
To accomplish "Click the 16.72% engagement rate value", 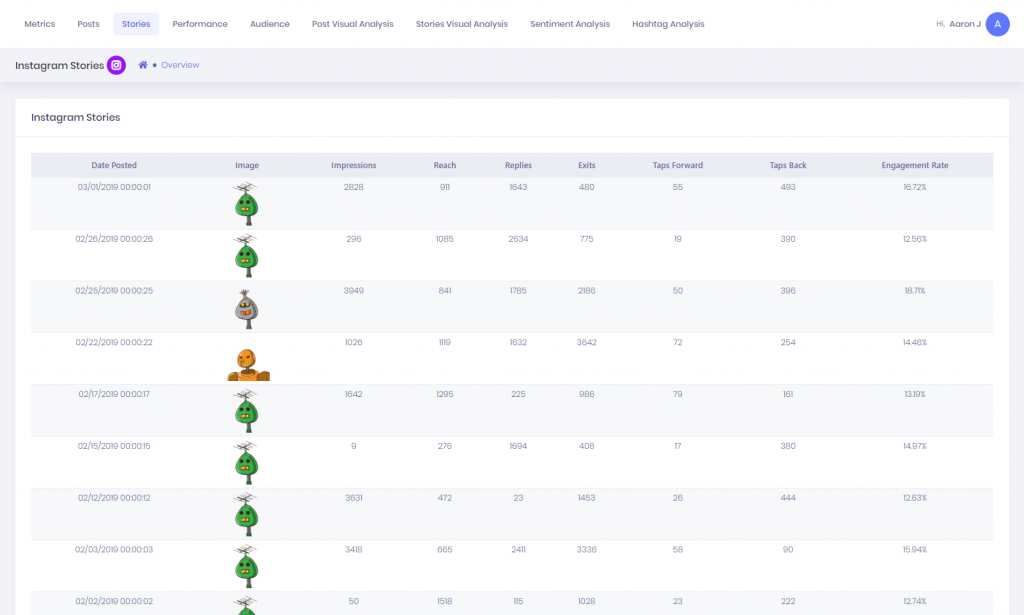I will tap(915, 187).
